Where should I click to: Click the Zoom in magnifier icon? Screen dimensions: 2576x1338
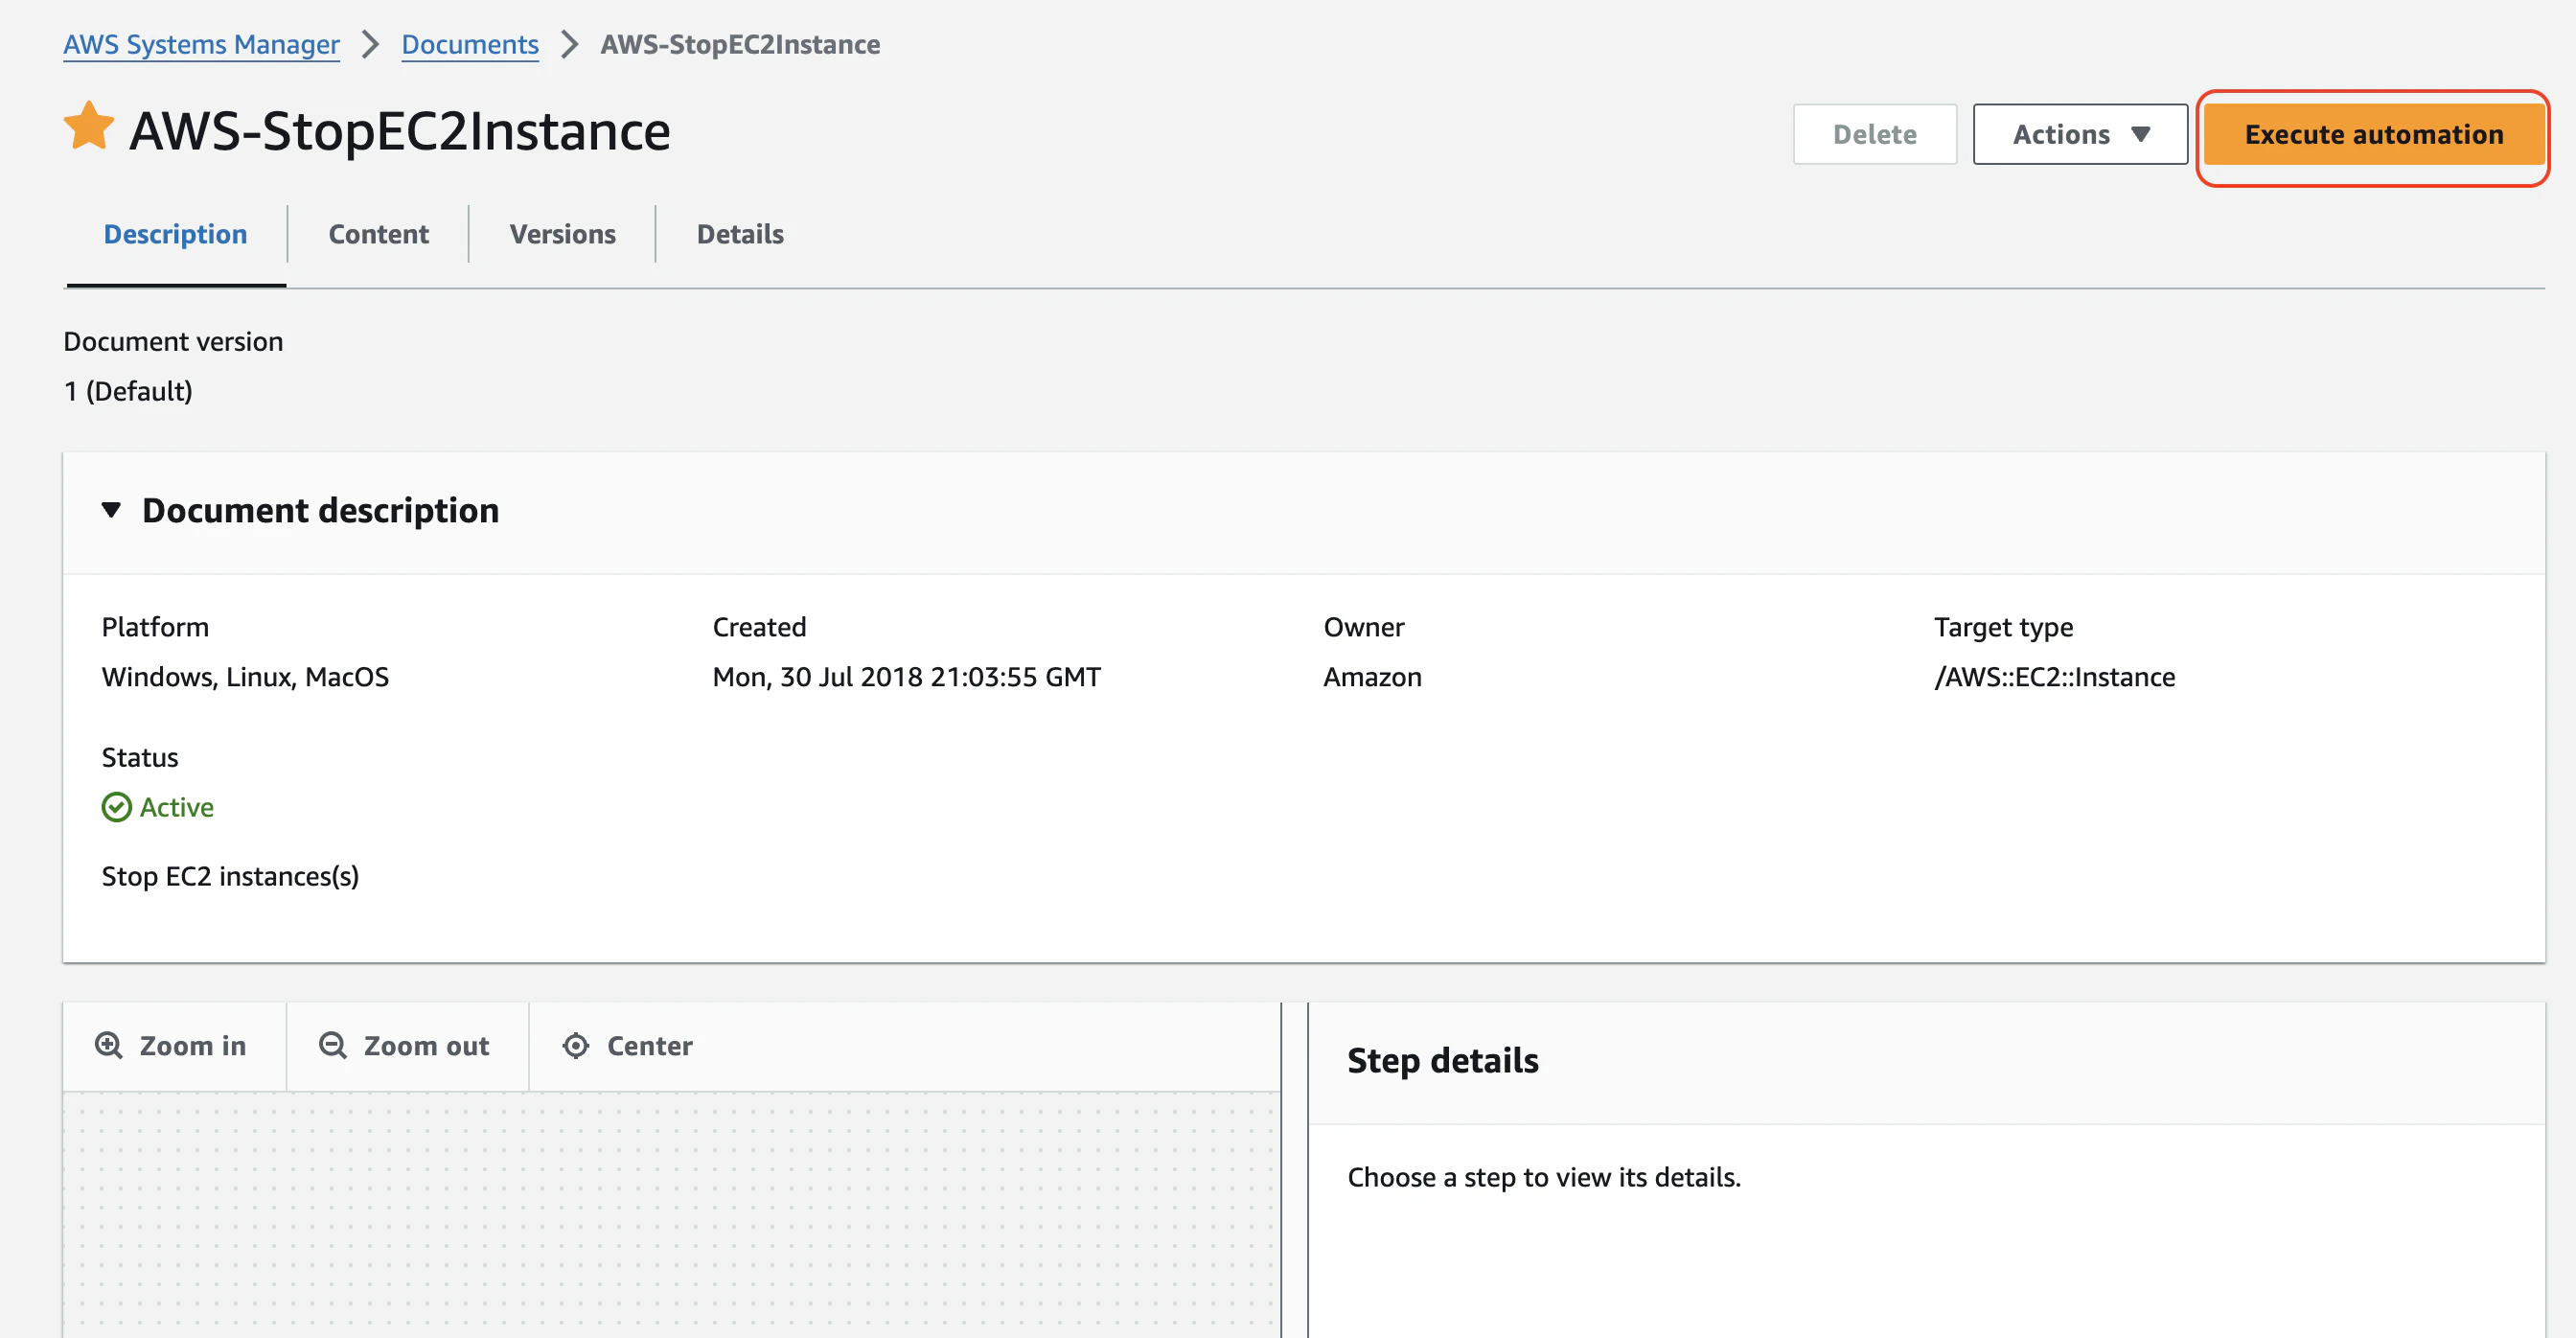(x=109, y=1046)
